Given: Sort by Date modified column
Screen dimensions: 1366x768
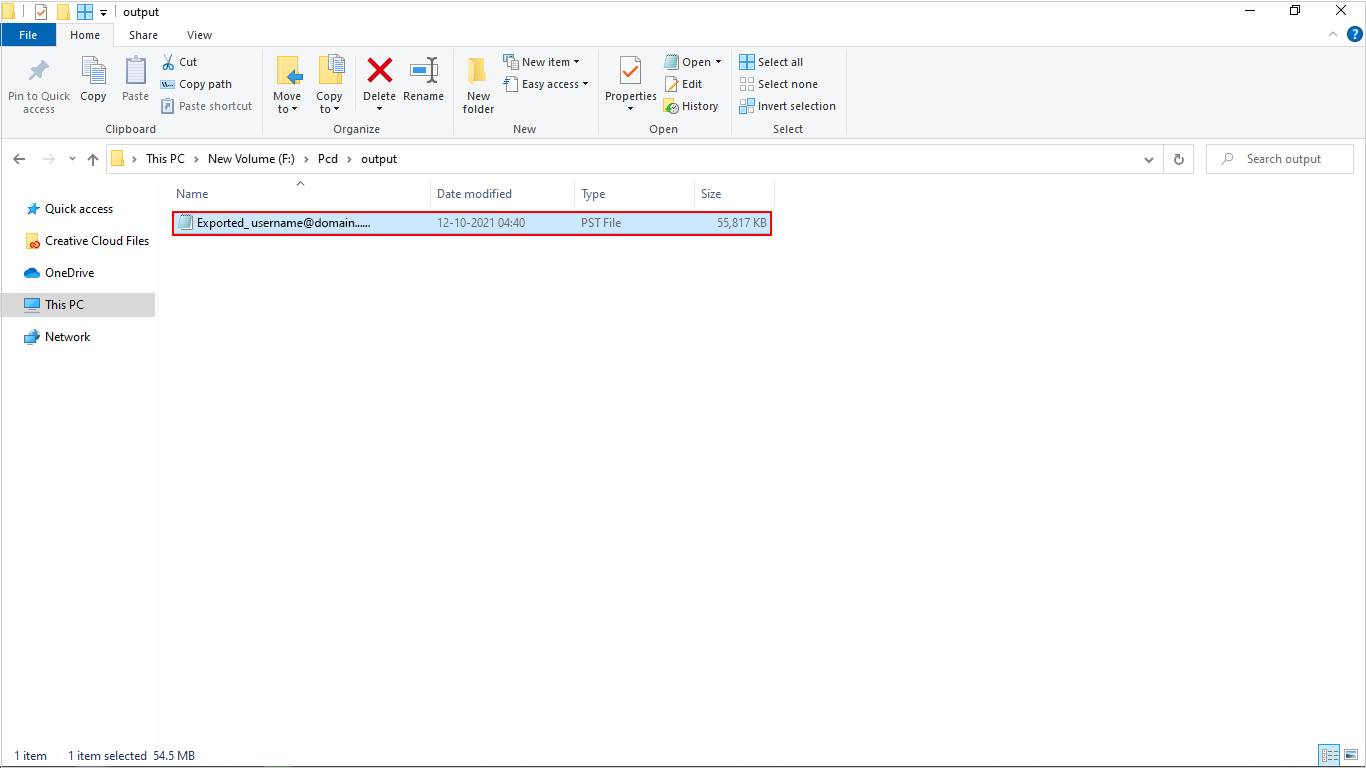Looking at the screenshot, I should (x=503, y=193).
